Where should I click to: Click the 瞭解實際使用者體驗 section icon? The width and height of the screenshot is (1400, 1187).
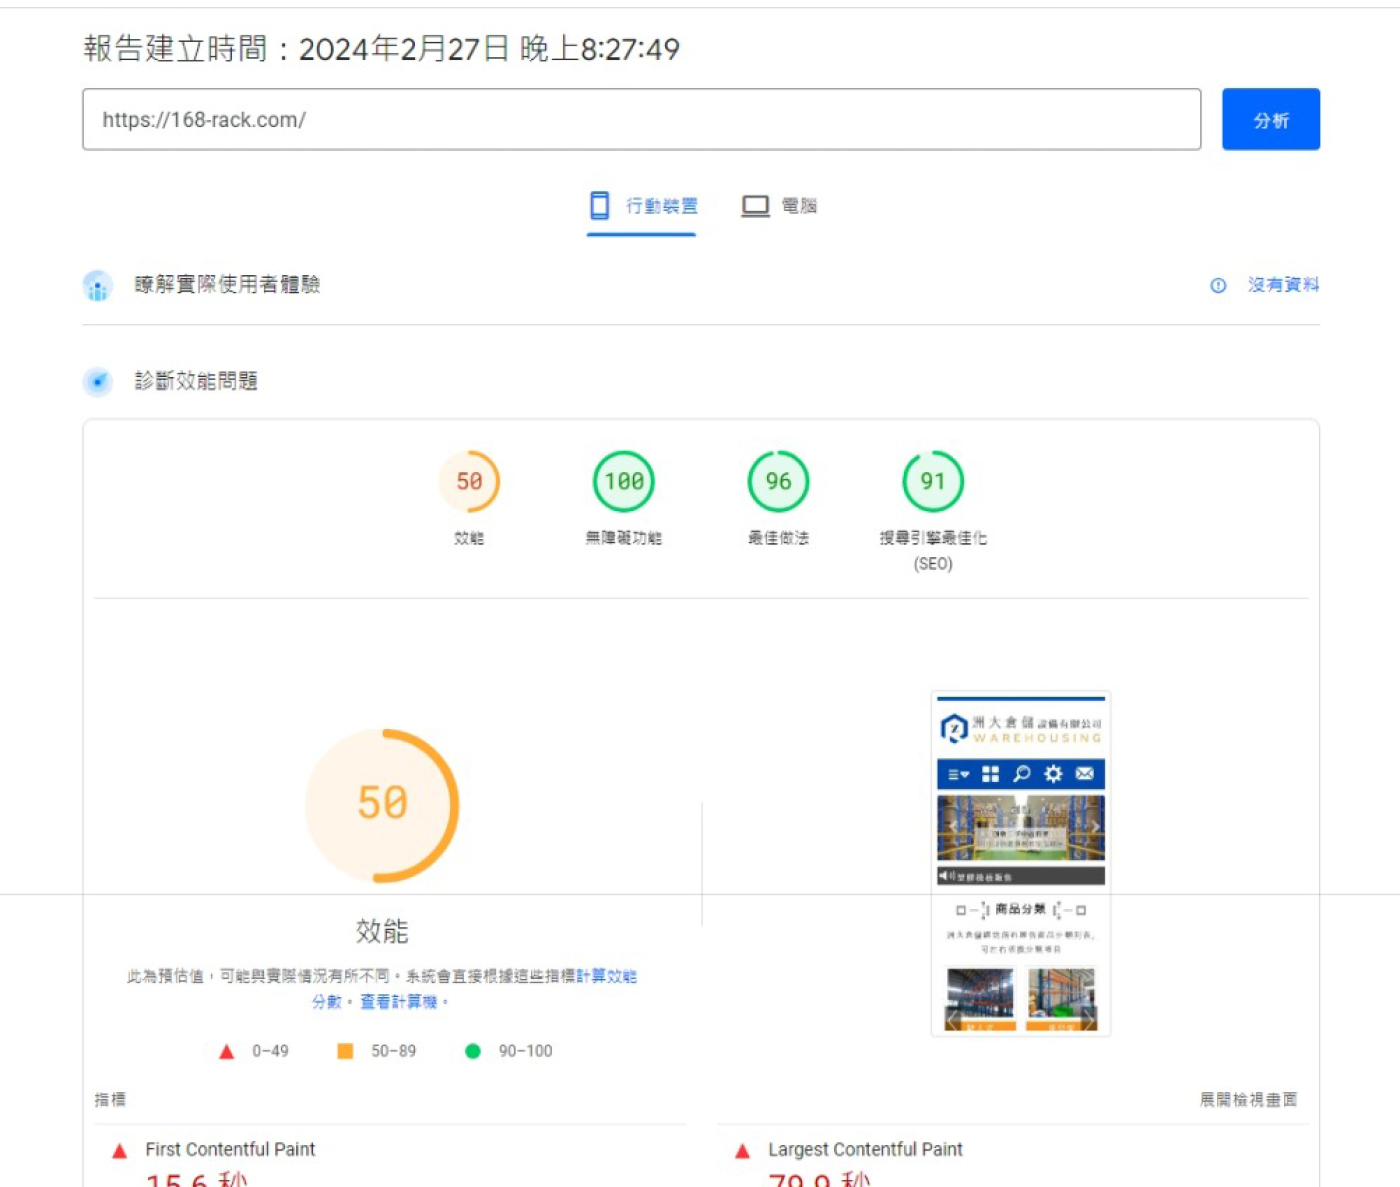tap(98, 286)
